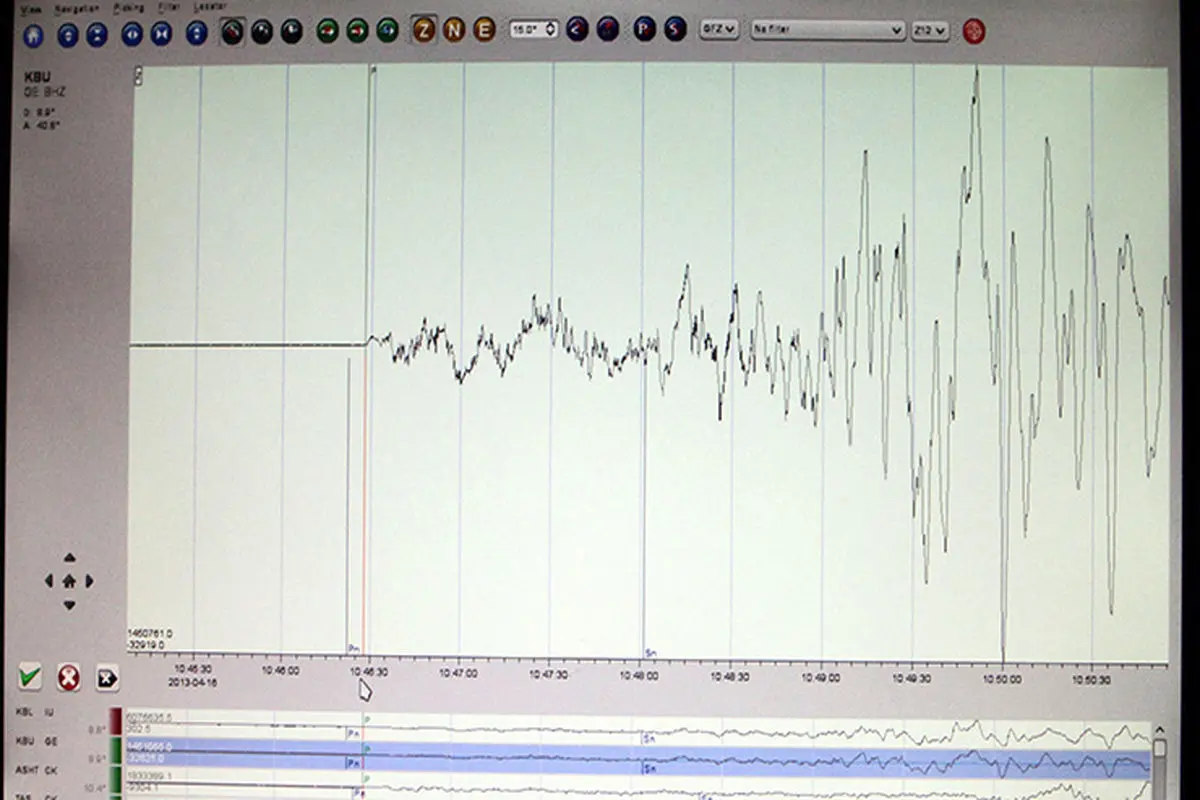Select the Z component button

(x=424, y=30)
